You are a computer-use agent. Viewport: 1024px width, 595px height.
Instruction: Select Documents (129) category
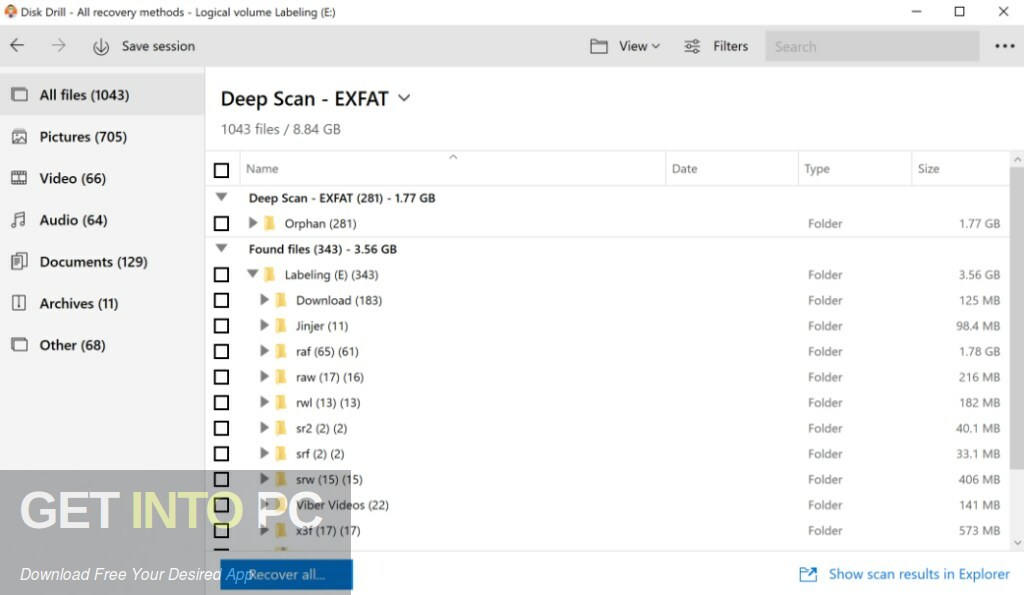[x=102, y=262]
